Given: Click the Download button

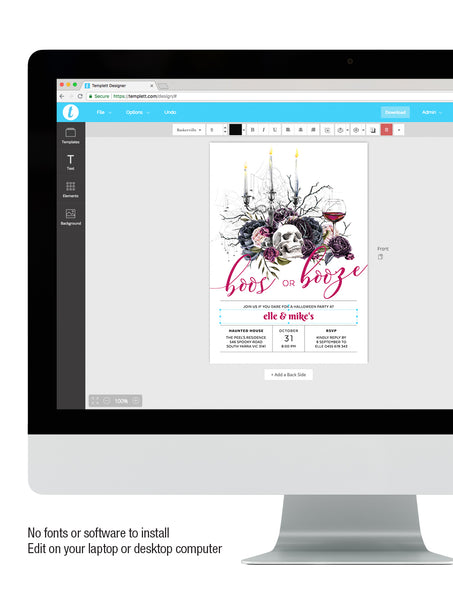Looking at the screenshot, I should click(395, 112).
